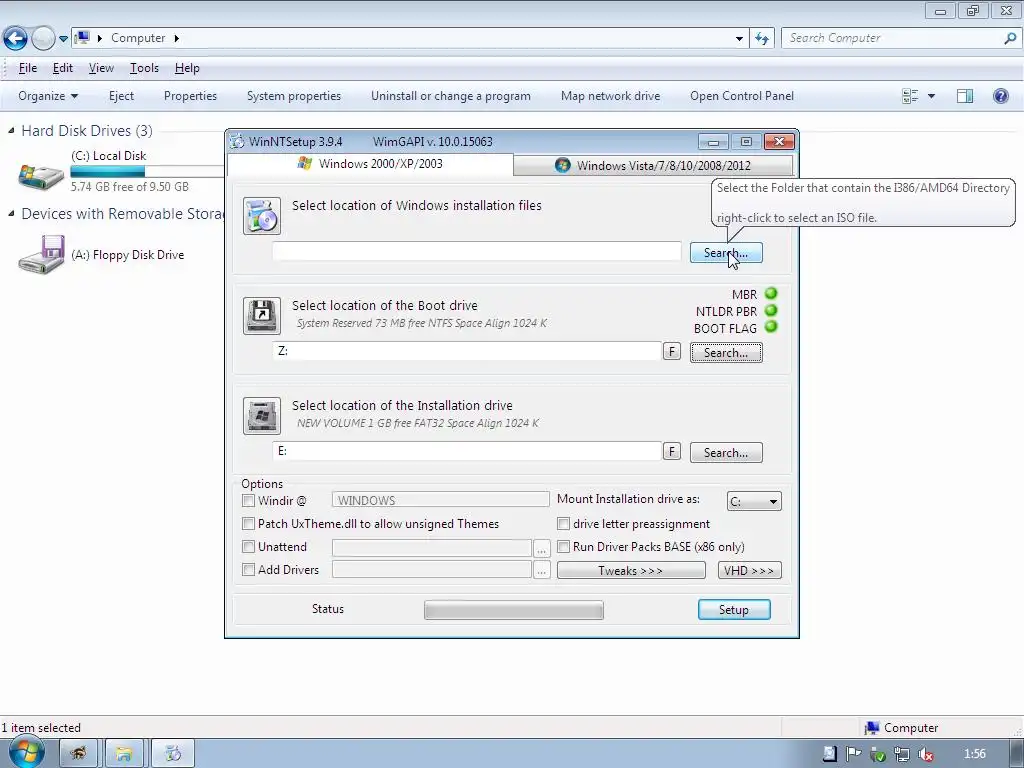Click the Explorer forward navigation arrow
Screen dimensions: 1024x768
click(43, 39)
